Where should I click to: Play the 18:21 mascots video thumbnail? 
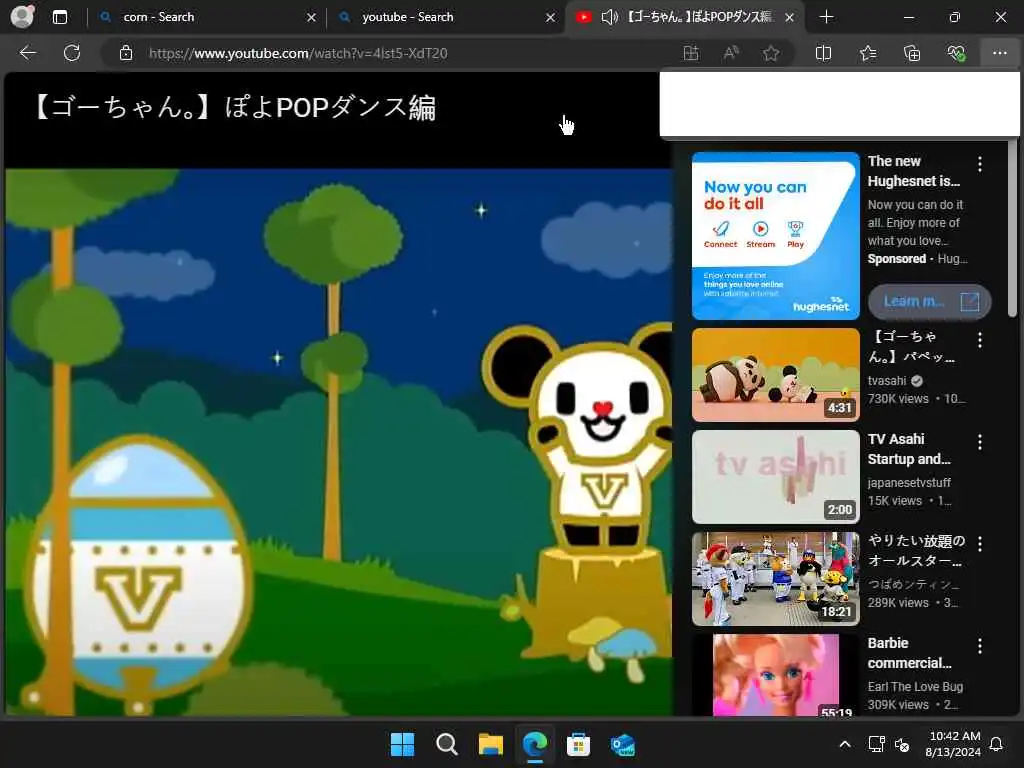pyautogui.click(x=775, y=579)
